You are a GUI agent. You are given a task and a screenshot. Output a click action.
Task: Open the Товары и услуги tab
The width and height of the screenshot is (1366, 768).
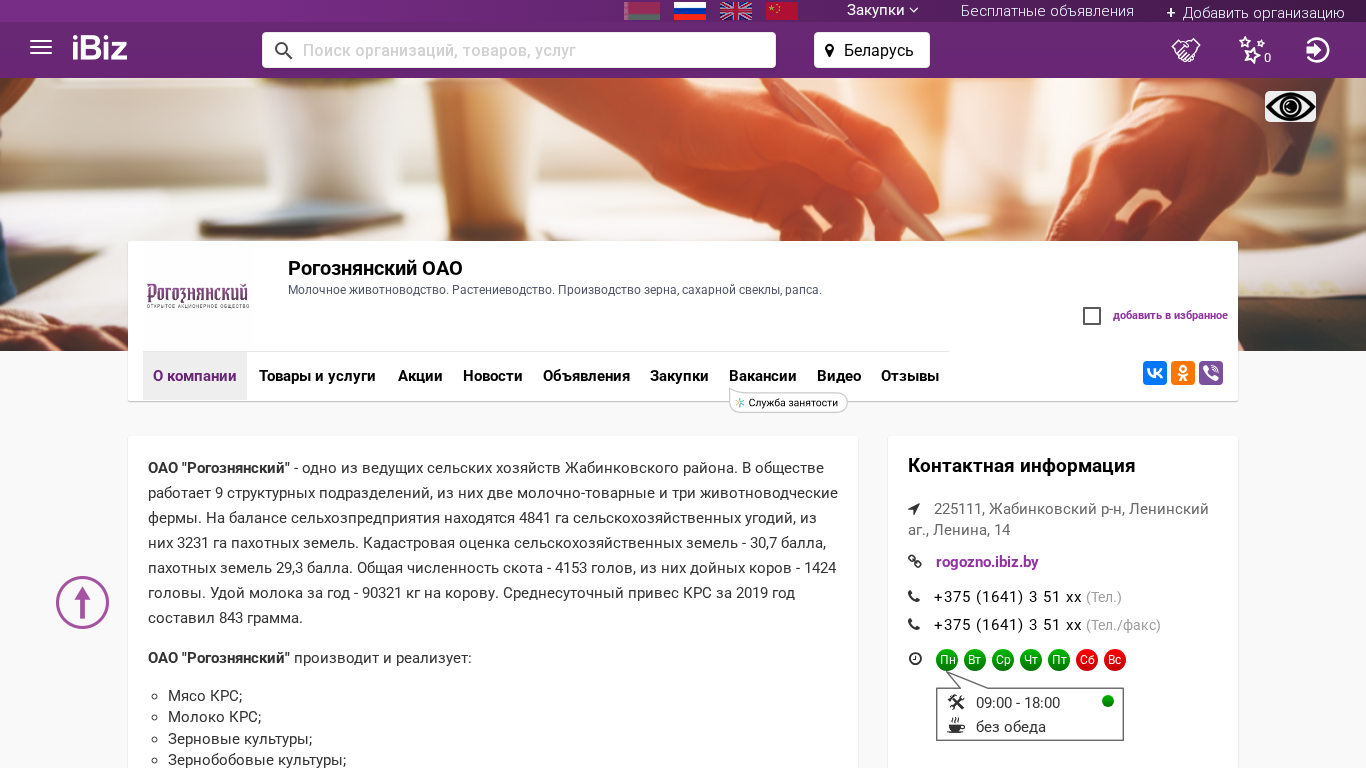pyautogui.click(x=317, y=376)
